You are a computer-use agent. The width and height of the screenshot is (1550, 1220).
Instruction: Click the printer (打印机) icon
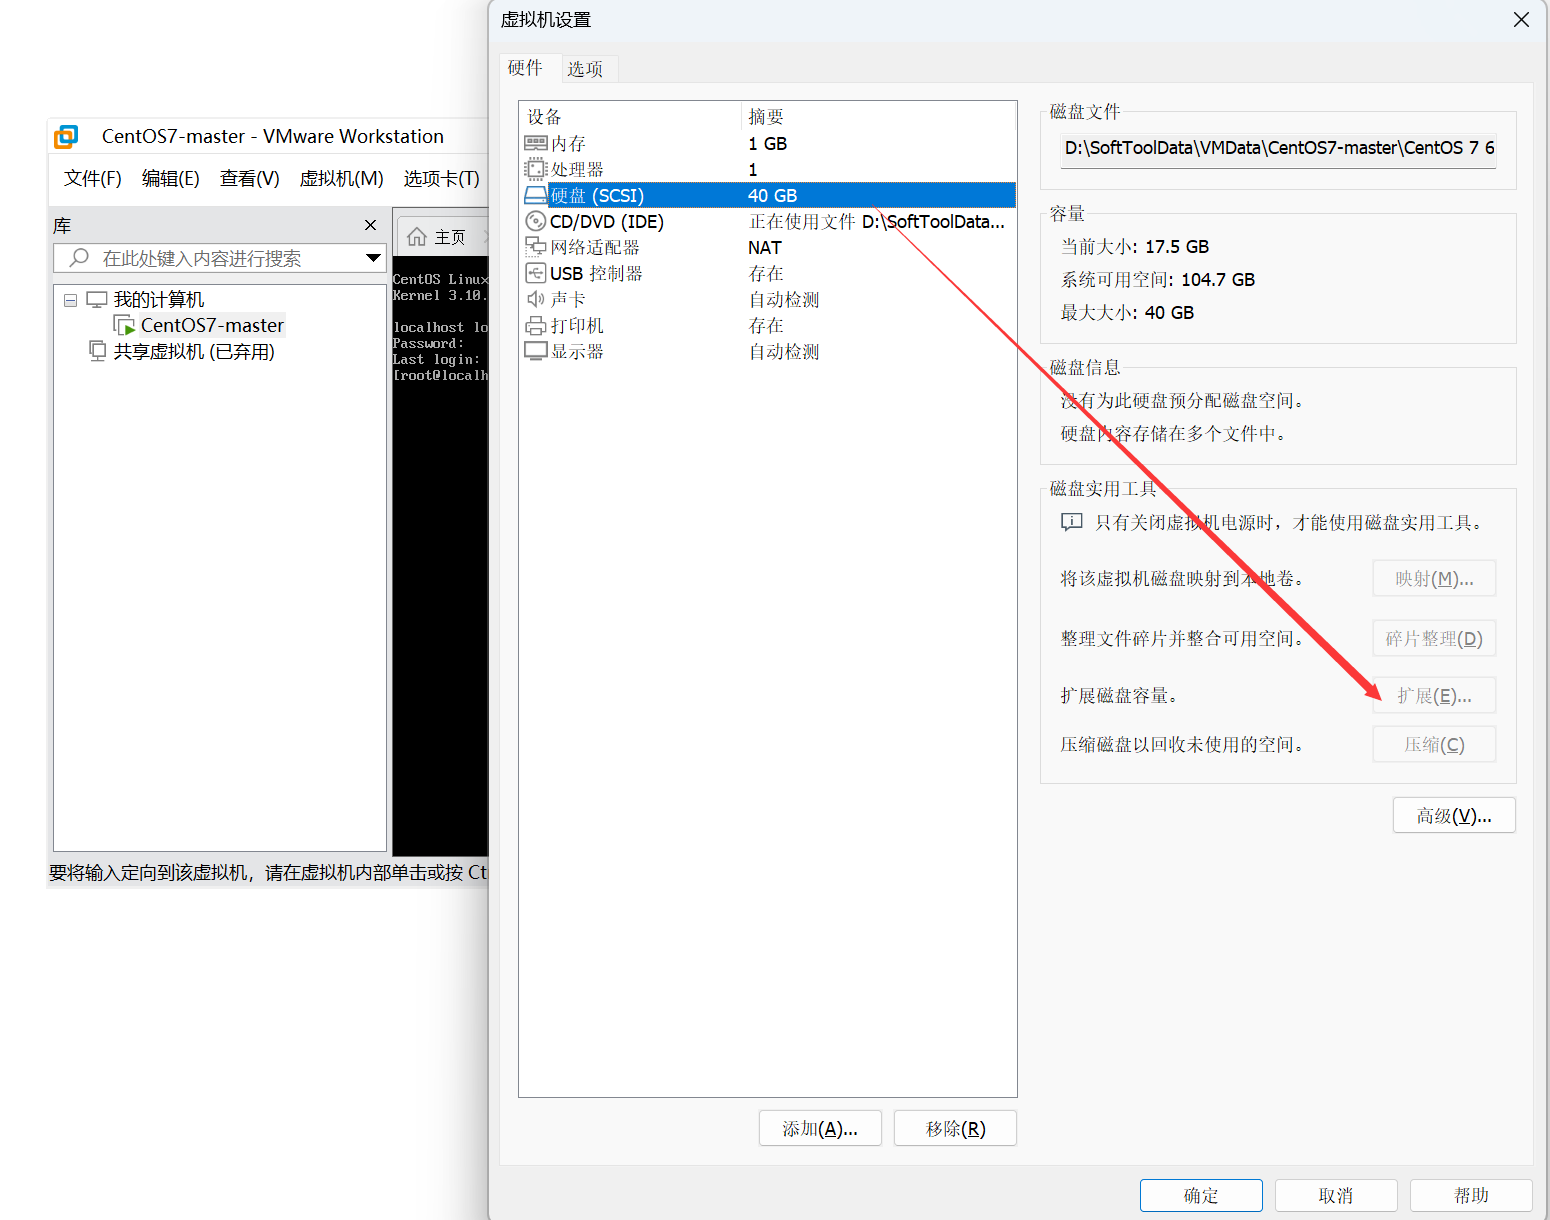pyautogui.click(x=536, y=326)
